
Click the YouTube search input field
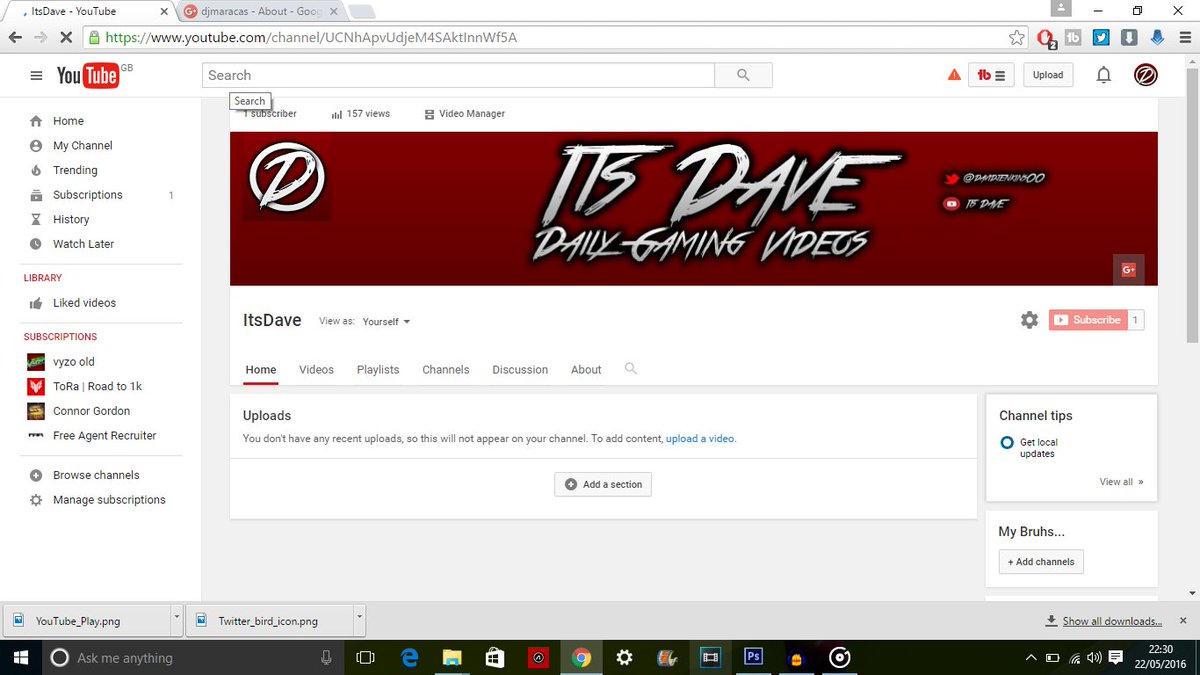click(x=458, y=75)
